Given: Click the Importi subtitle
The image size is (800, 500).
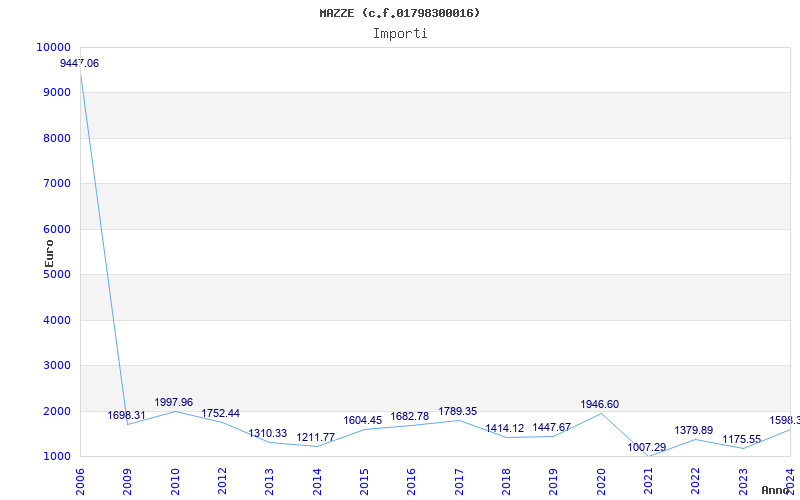Looking at the screenshot, I should coord(400,34).
